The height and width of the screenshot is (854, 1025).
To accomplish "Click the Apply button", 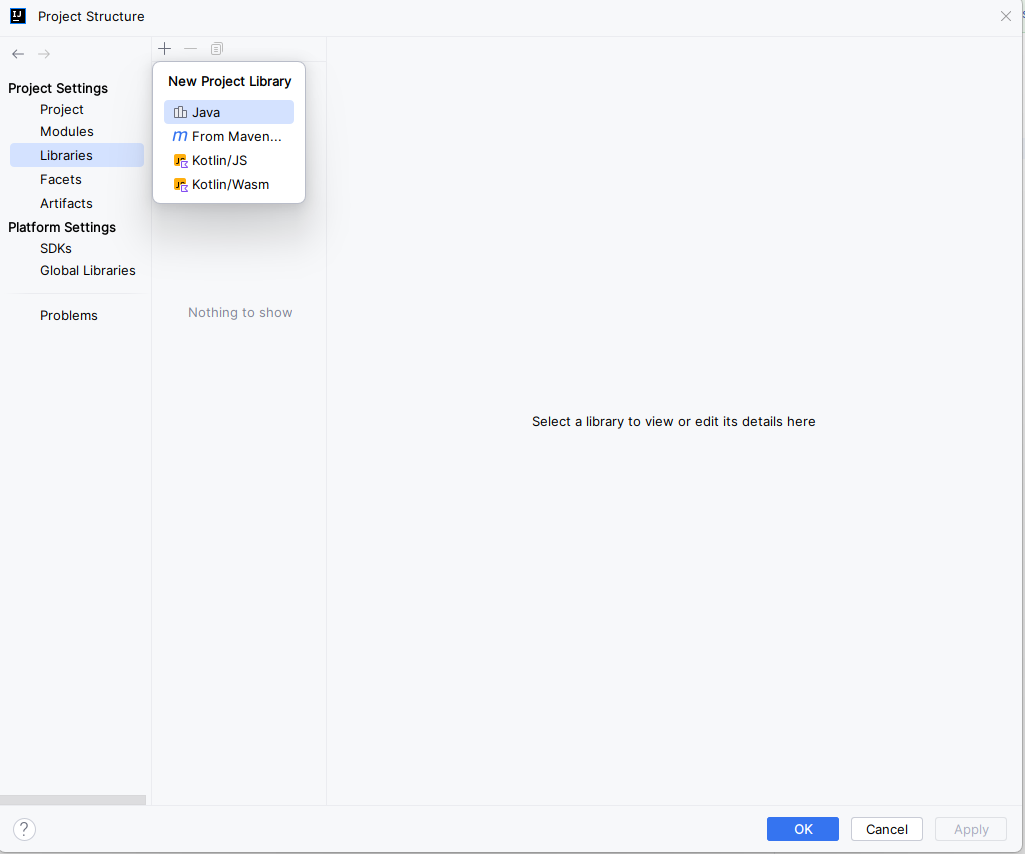I will 971,829.
